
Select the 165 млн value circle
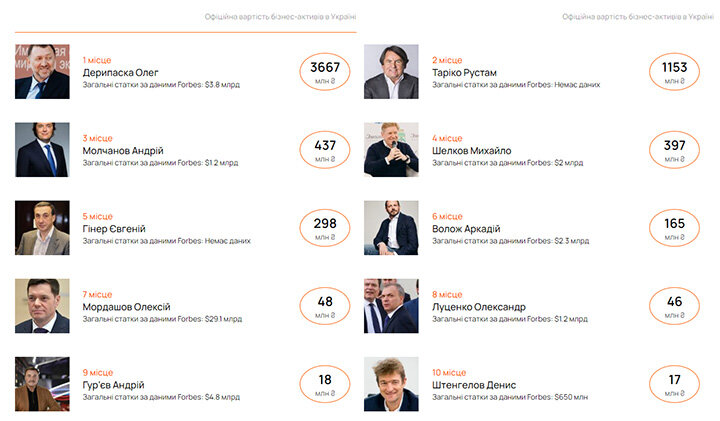(x=674, y=228)
